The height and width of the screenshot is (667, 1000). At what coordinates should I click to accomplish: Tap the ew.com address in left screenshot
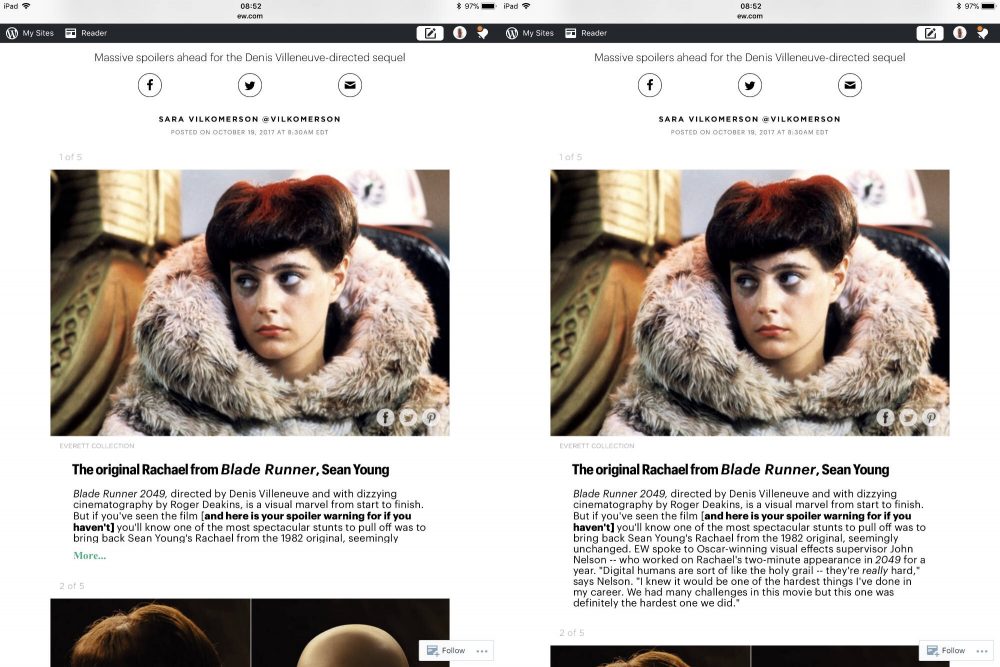click(250, 16)
